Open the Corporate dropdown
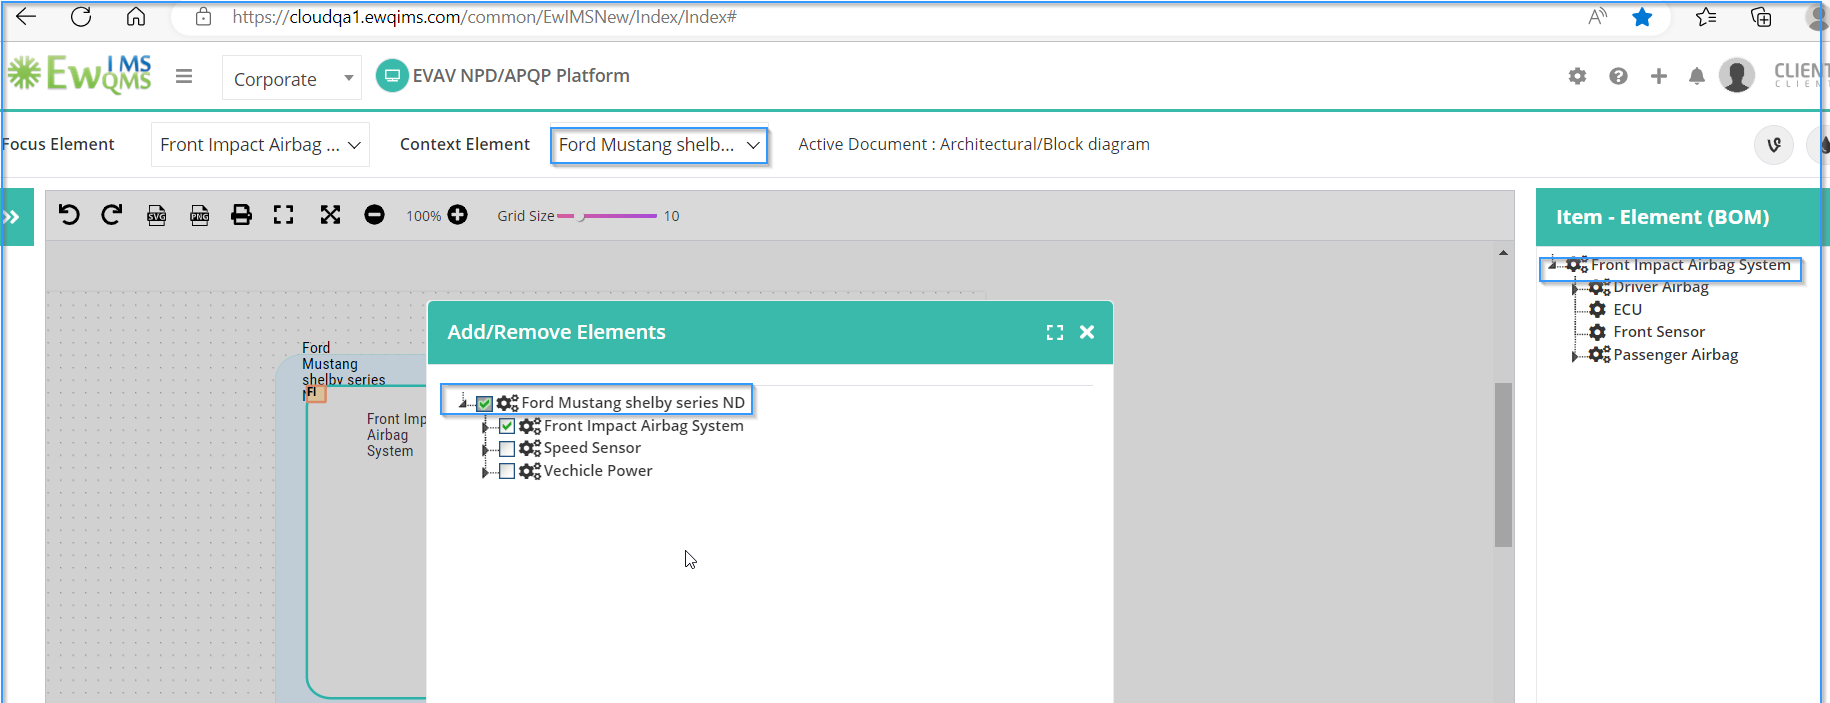Image resolution: width=1830 pixels, height=703 pixels. (292, 78)
